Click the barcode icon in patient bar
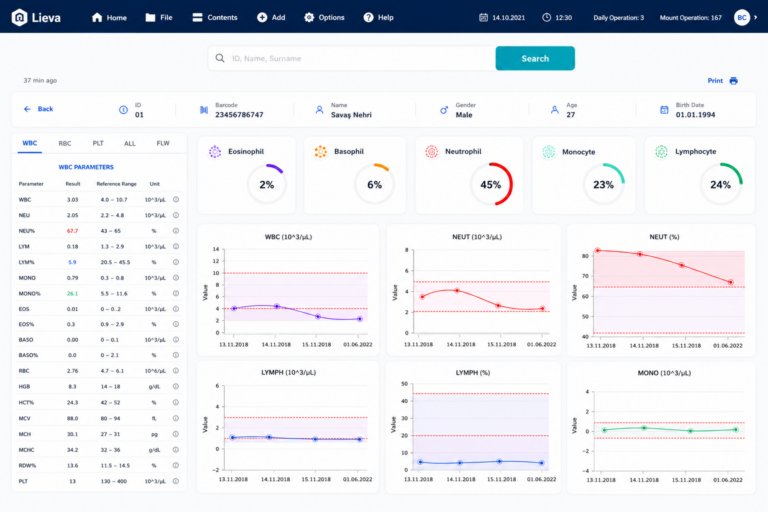Viewport: 768px width, 512px height. (x=204, y=110)
